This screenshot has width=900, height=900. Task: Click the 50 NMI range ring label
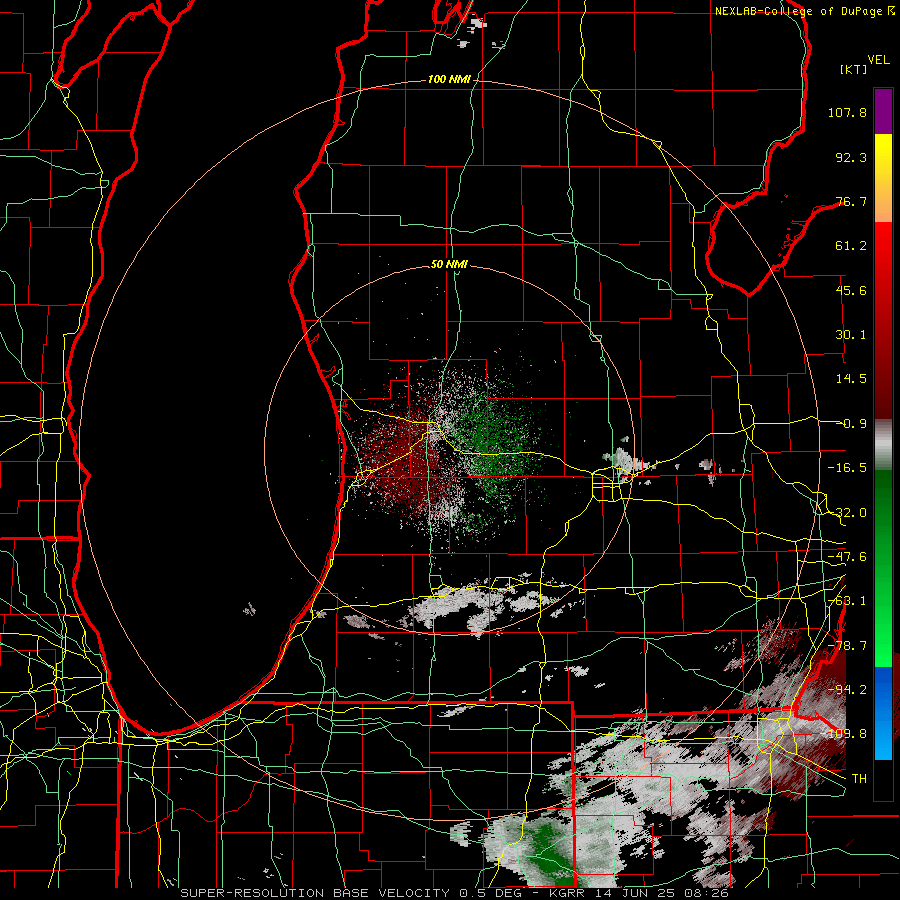point(449,265)
